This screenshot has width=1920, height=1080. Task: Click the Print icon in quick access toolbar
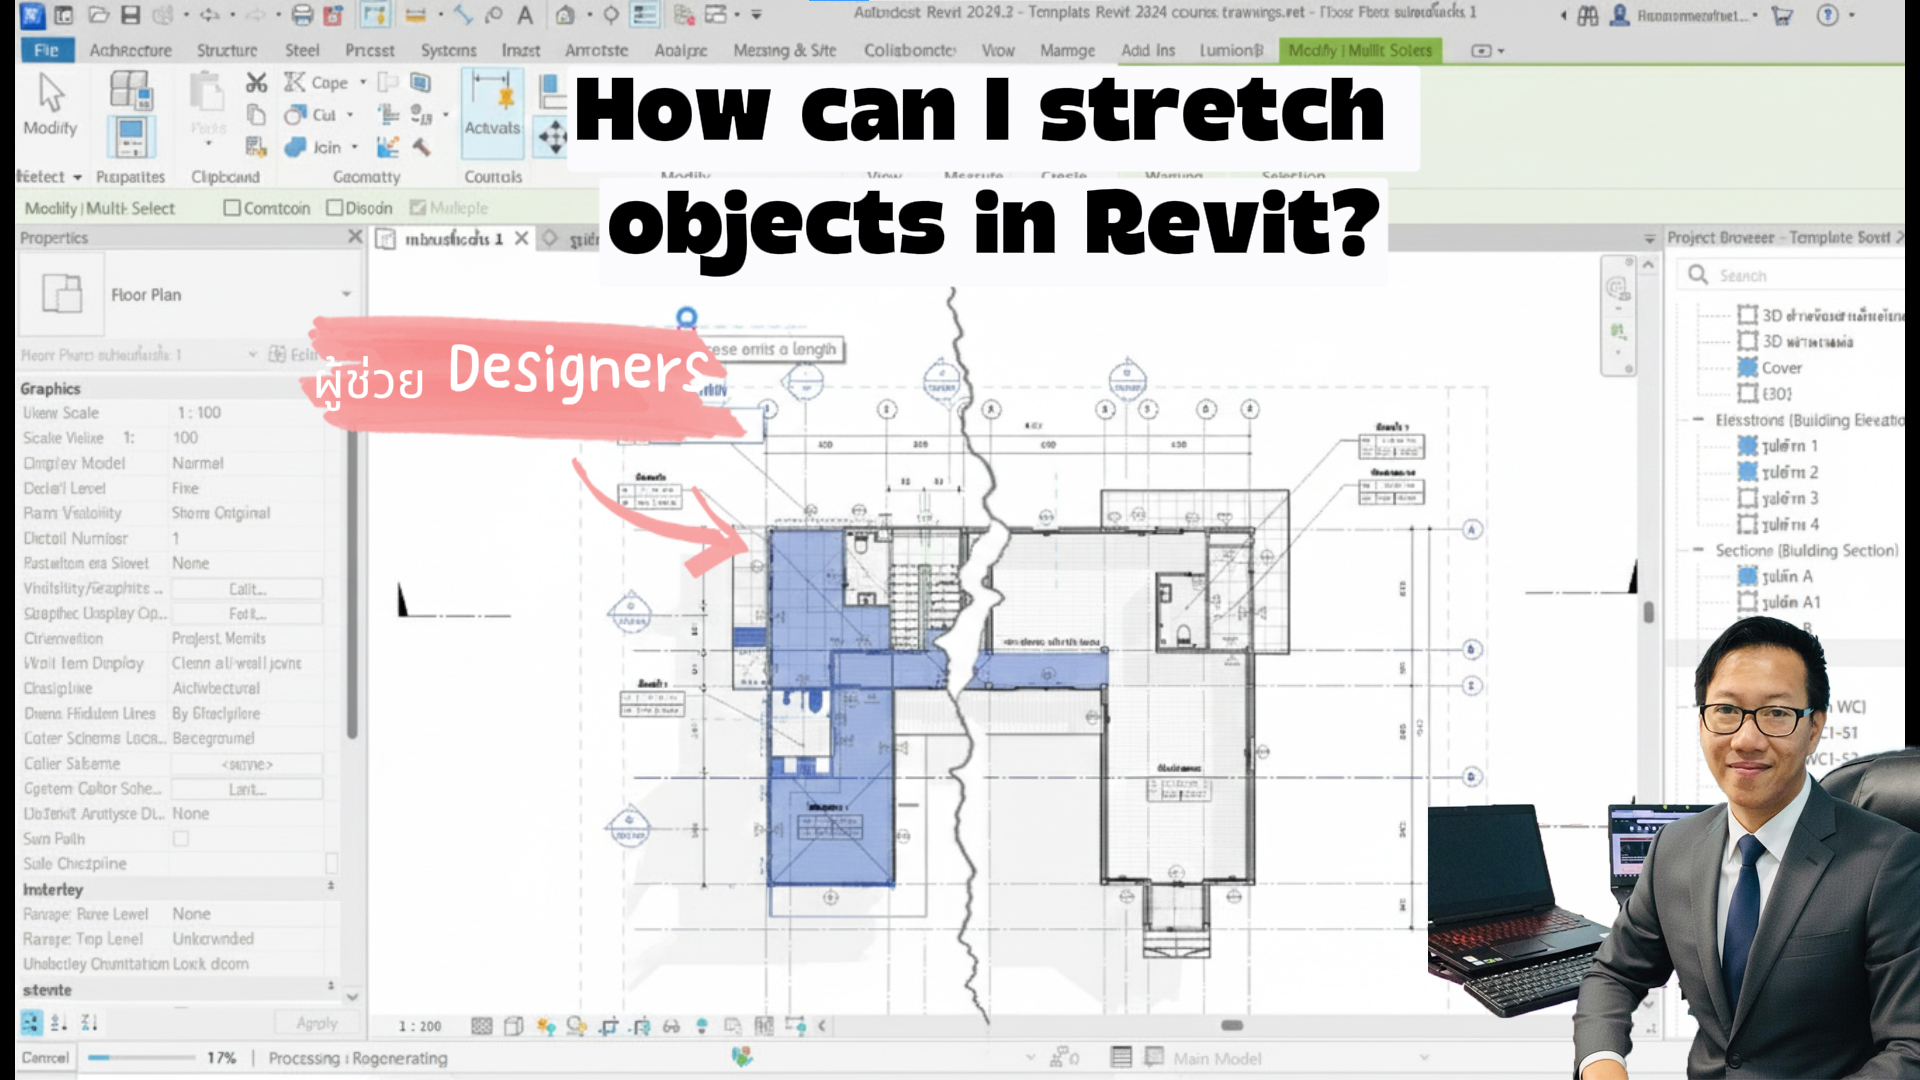(302, 15)
